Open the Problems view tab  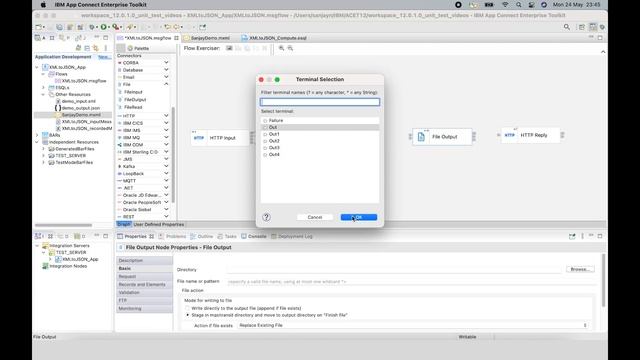pos(173,236)
